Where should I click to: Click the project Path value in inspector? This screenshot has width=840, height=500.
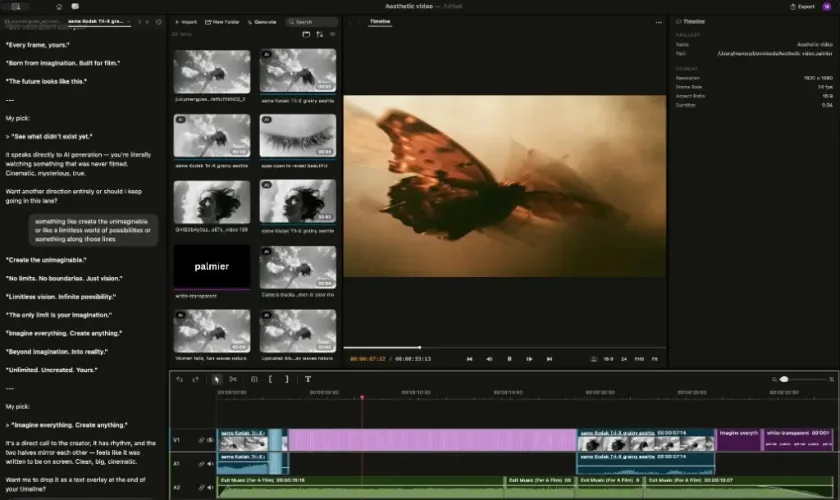pos(775,54)
